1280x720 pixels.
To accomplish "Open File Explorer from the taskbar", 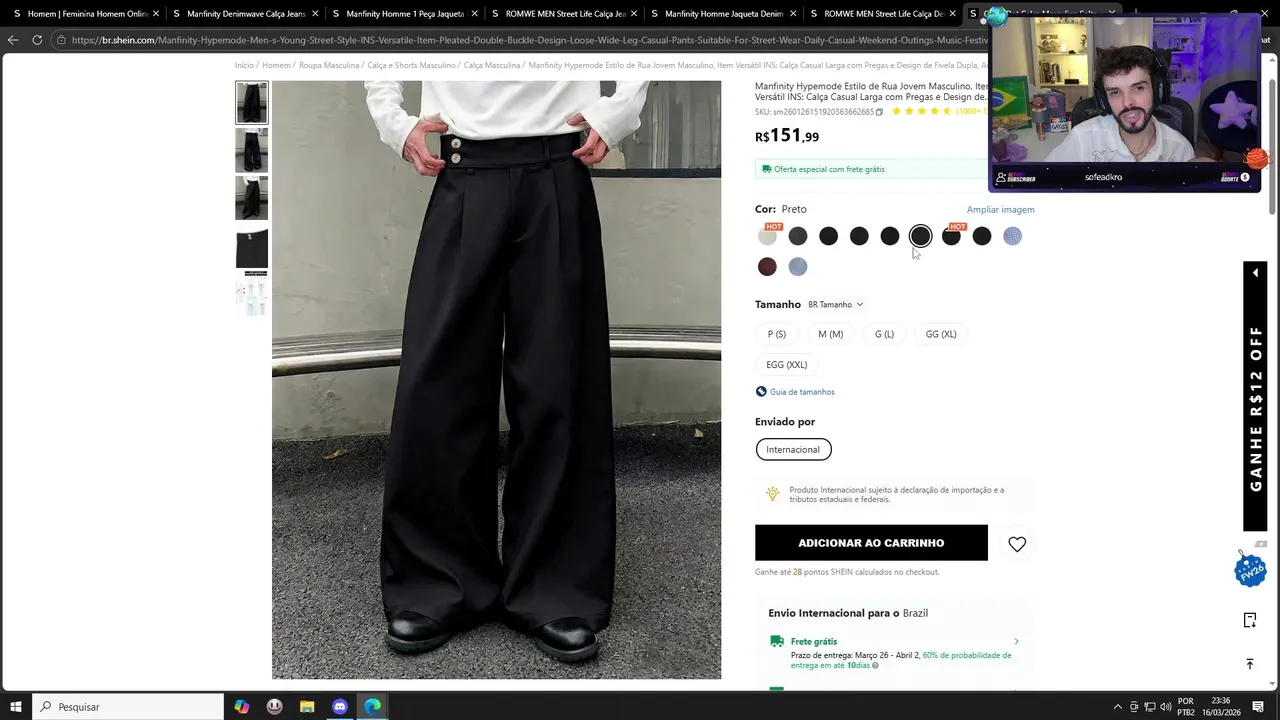I will click(307, 707).
